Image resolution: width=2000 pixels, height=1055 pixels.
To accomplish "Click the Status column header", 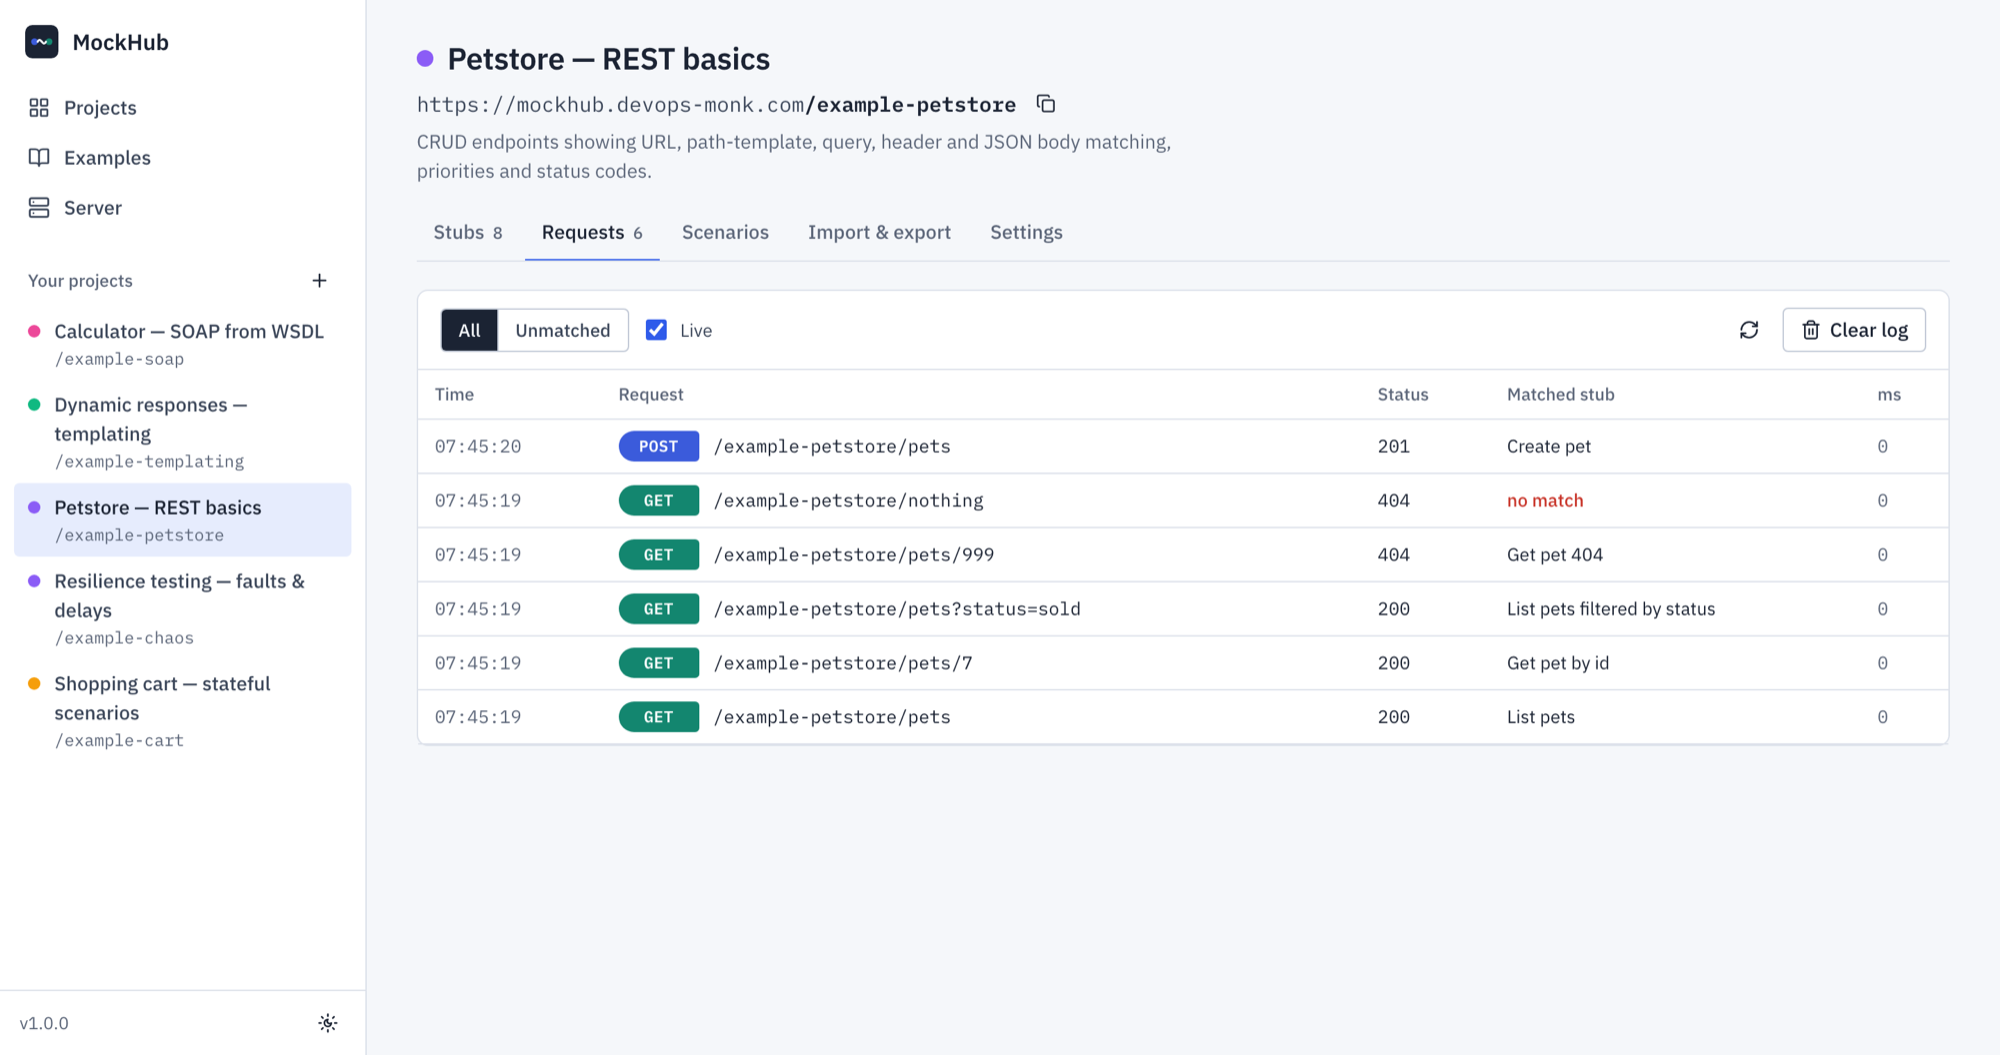I will click(1402, 394).
